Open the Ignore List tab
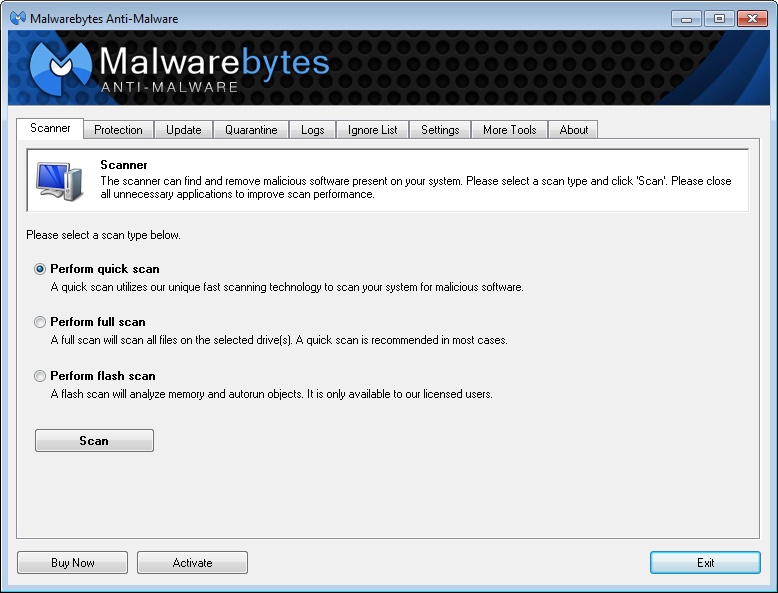The image size is (778, 593). (373, 130)
